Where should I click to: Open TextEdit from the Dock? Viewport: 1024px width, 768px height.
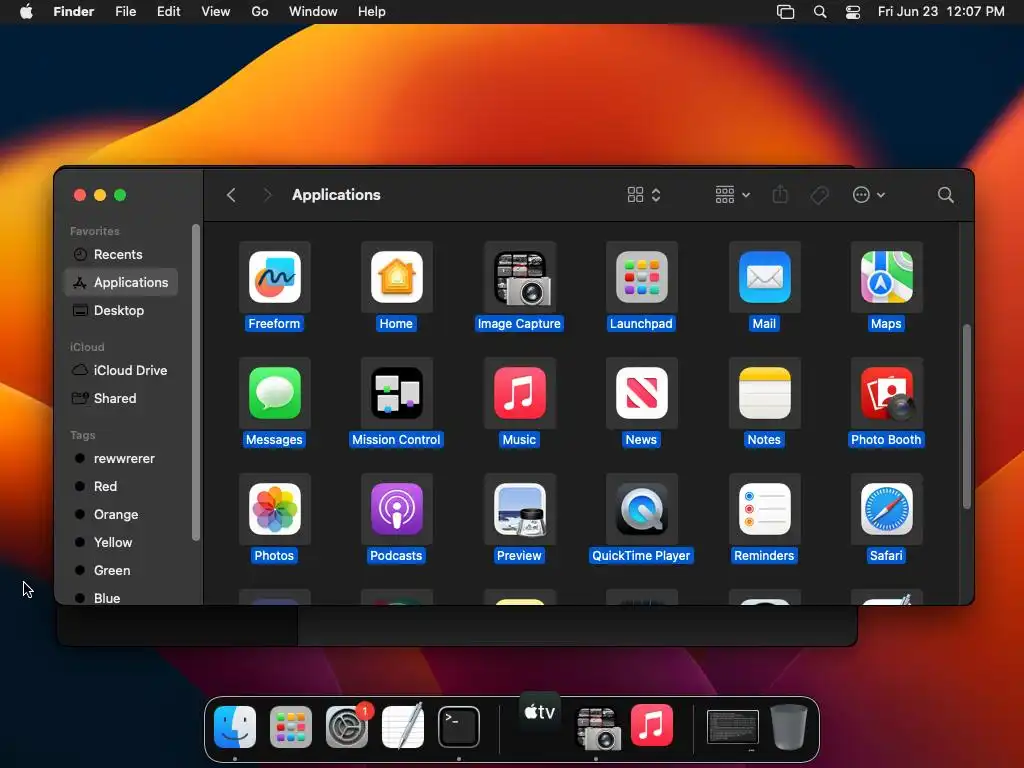click(403, 726)
